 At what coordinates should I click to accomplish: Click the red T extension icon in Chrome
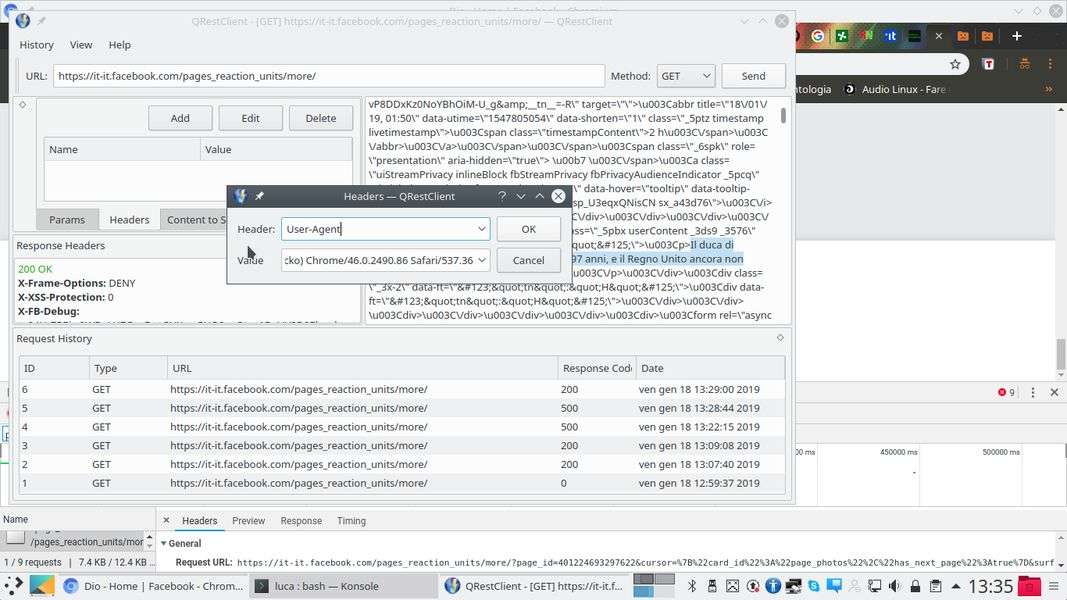point(988,64)
